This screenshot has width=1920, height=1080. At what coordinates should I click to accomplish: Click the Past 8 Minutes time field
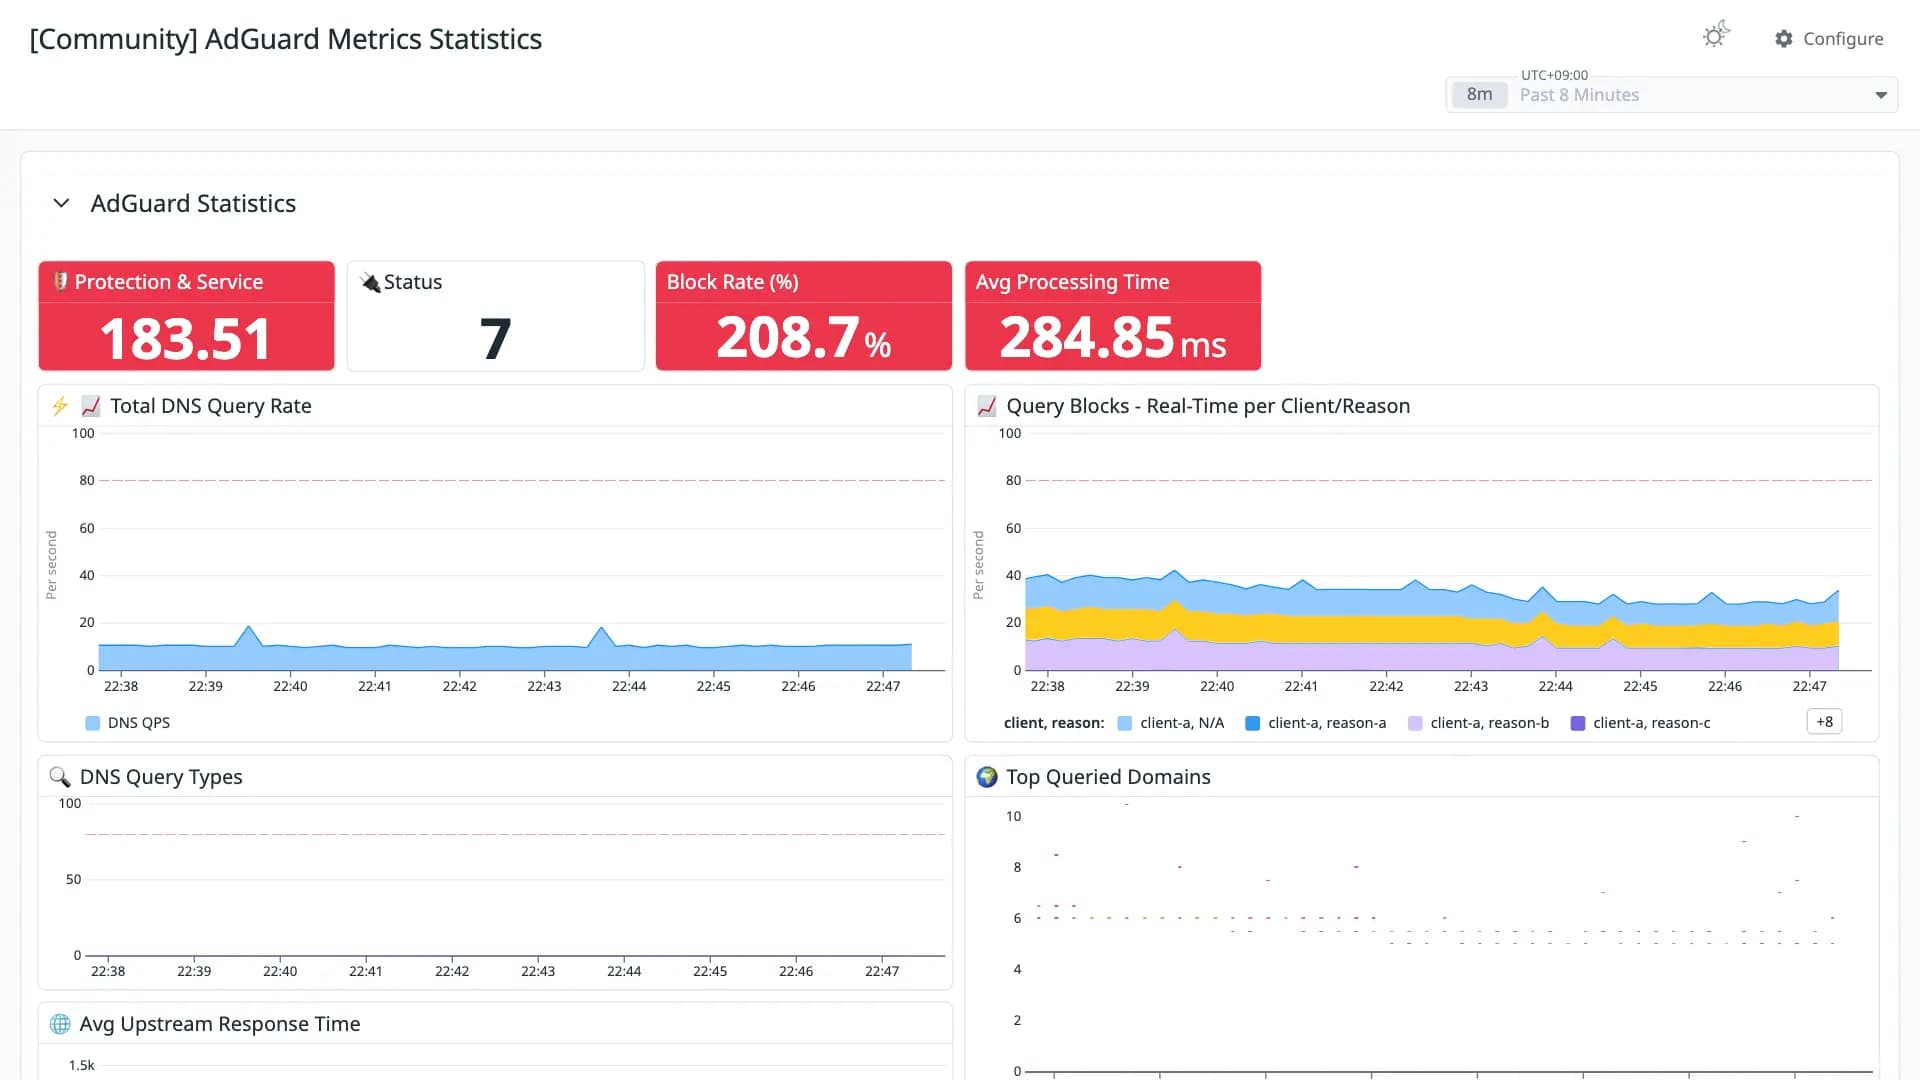pos(1672,95)
